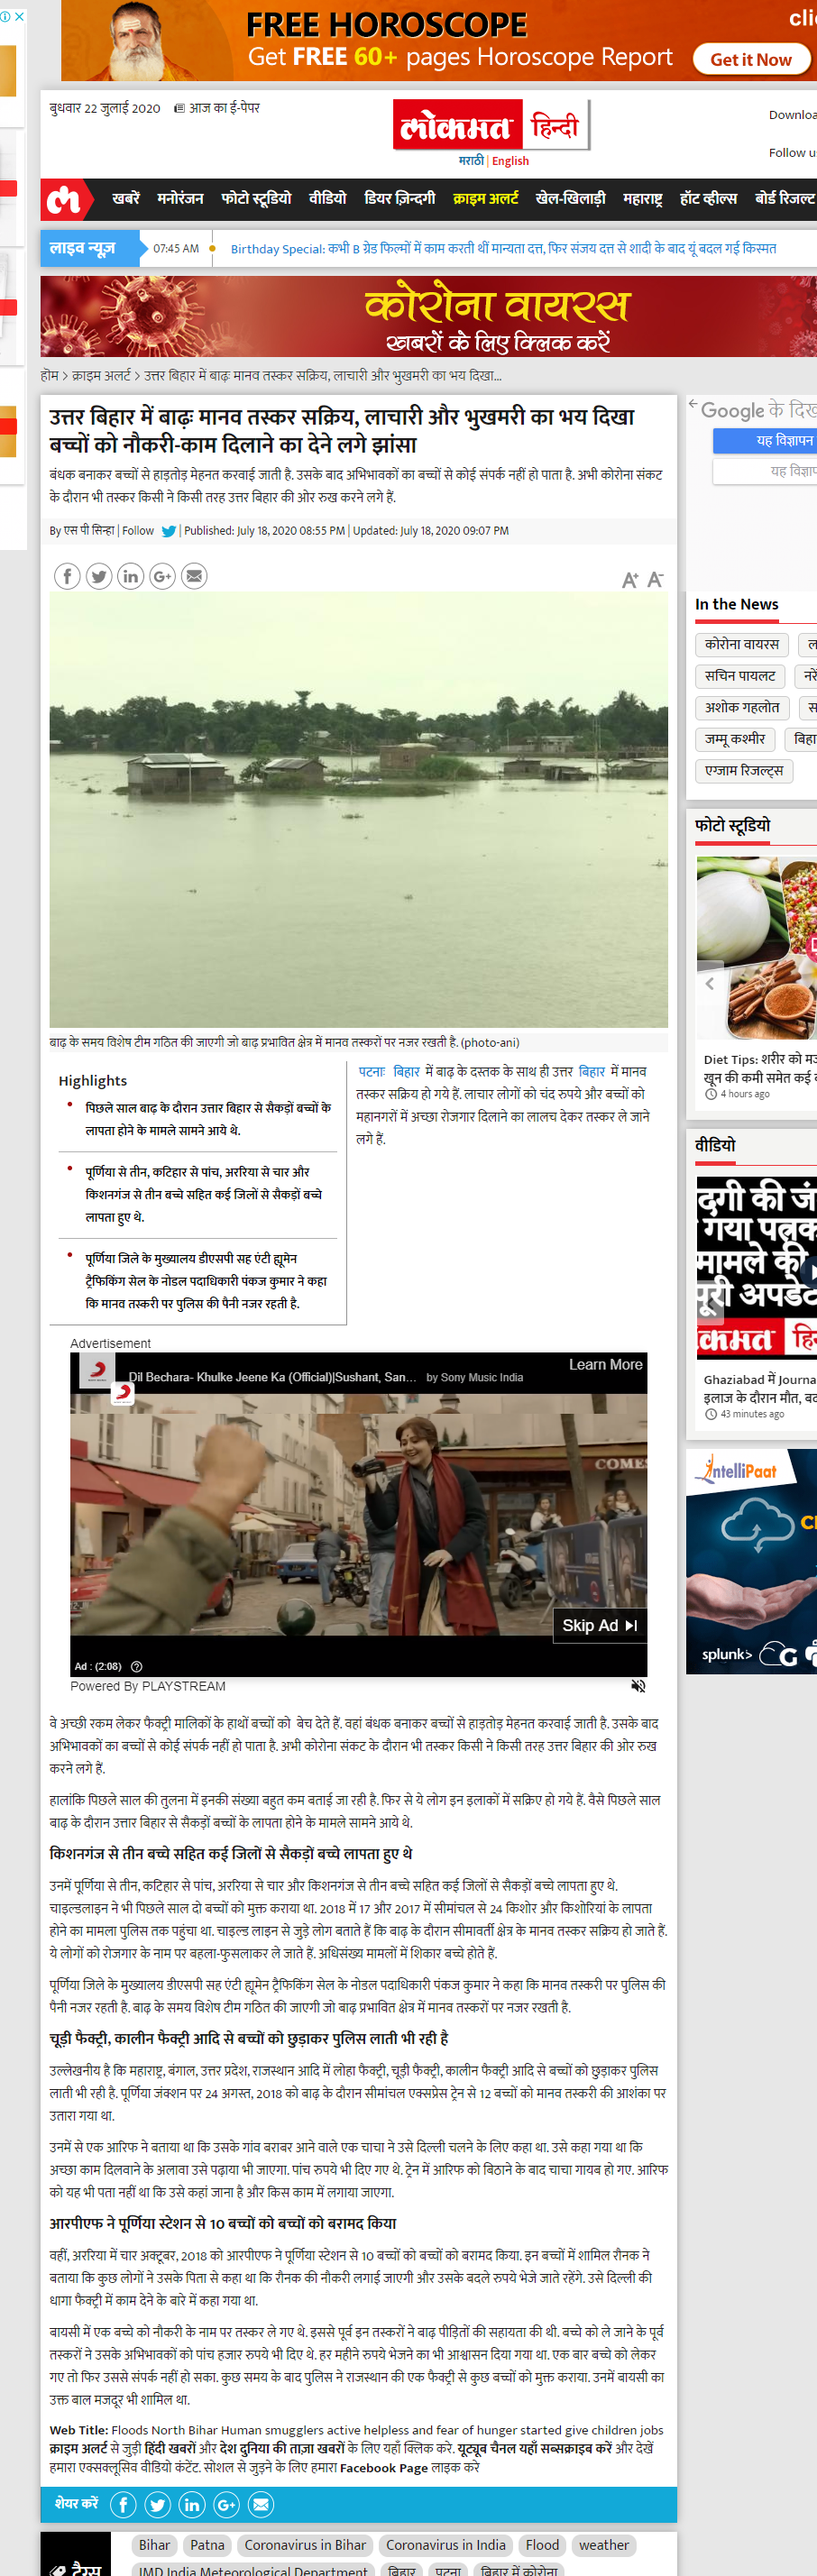This screenshot has height=2576, width=817.
Task: Share article on LinkedIn from top share row
Action: coord(131,576)
